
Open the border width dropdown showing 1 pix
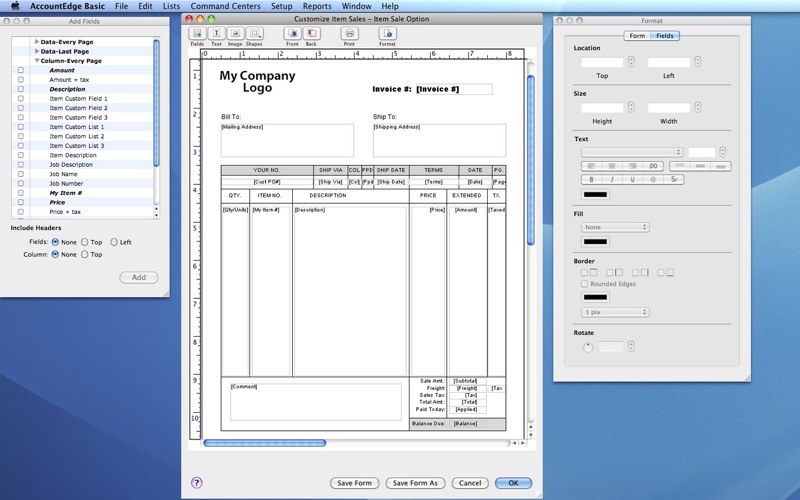(x=615, y=312)
